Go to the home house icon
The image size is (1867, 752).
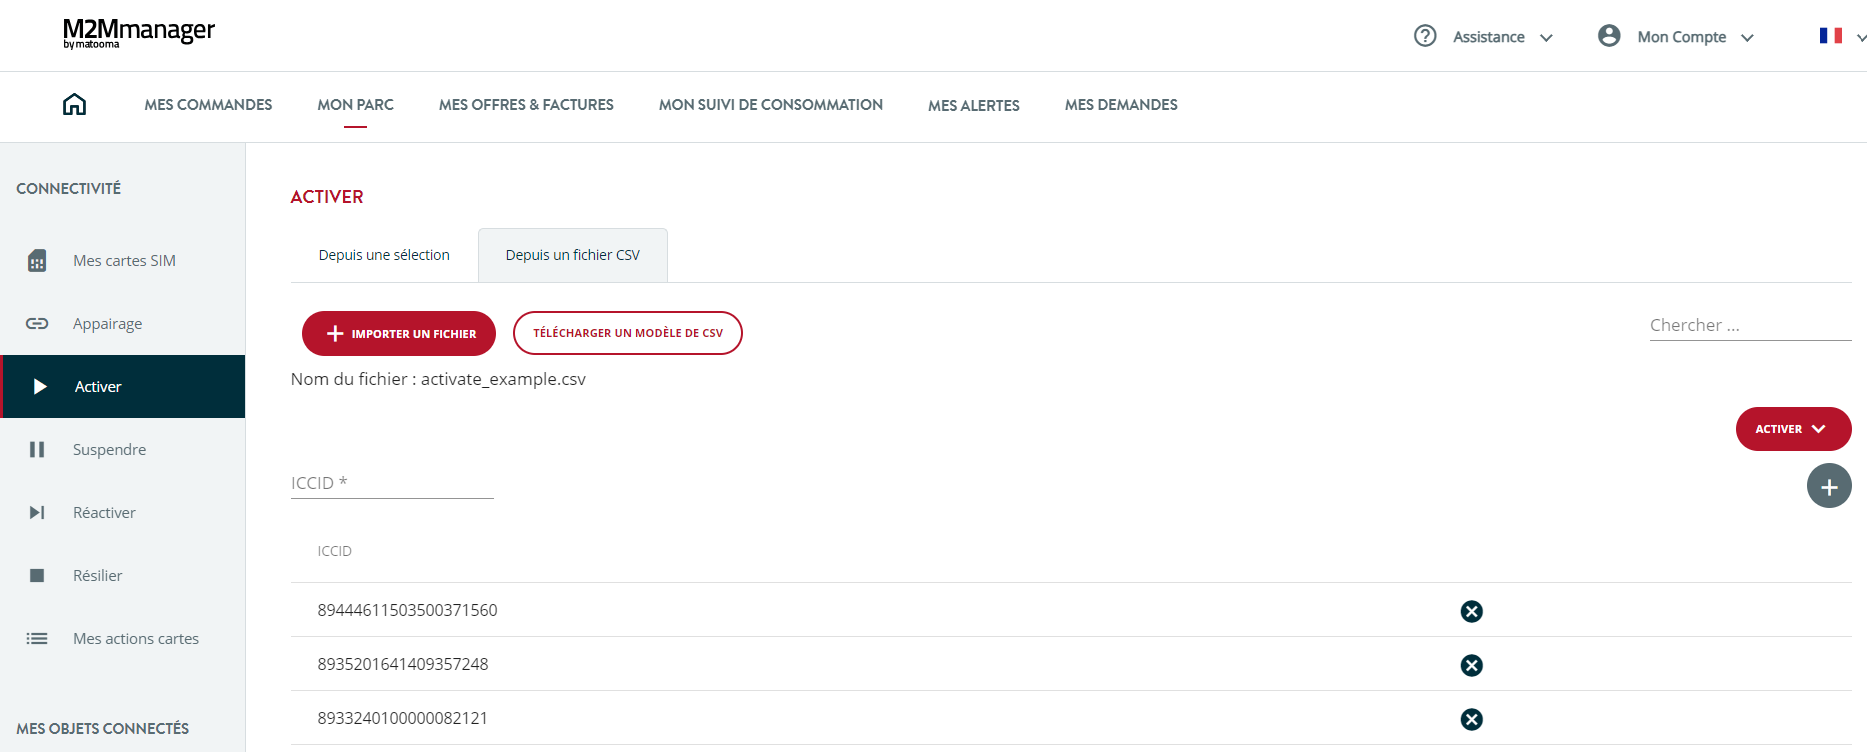74,104
